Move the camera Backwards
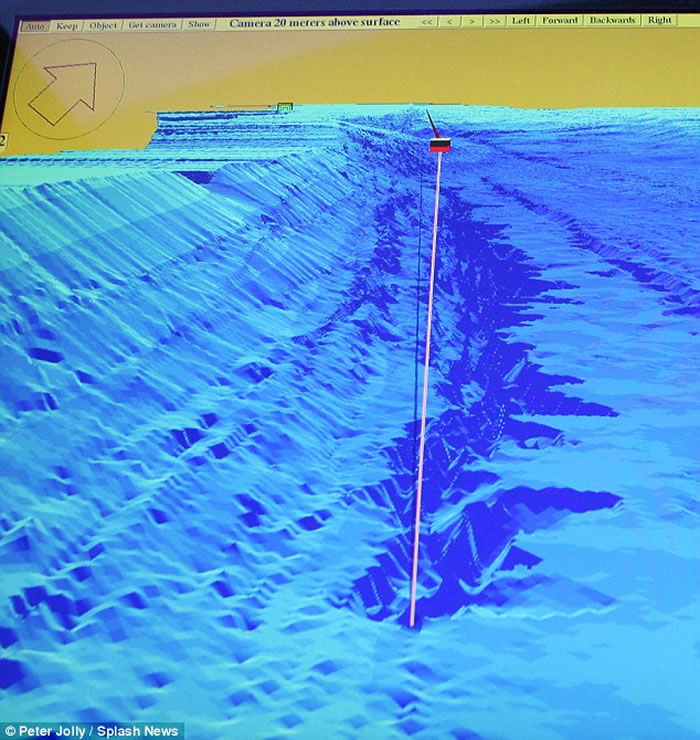 [x=611, y=20]
